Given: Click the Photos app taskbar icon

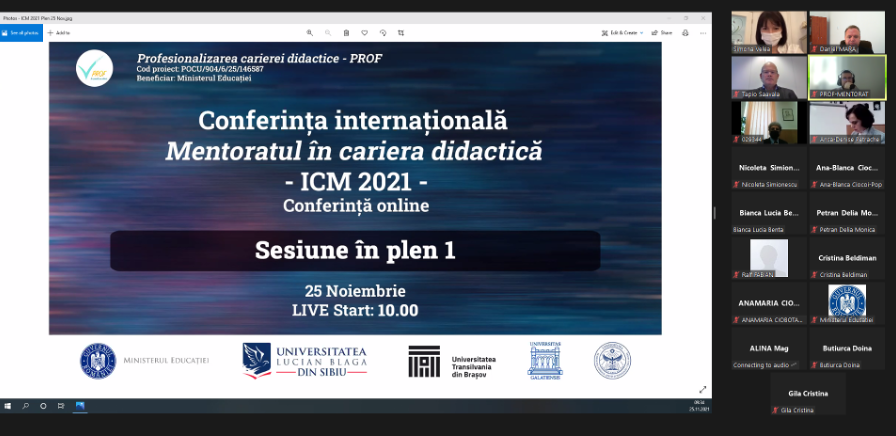Looking at the screenshot, I should point(80,406).
